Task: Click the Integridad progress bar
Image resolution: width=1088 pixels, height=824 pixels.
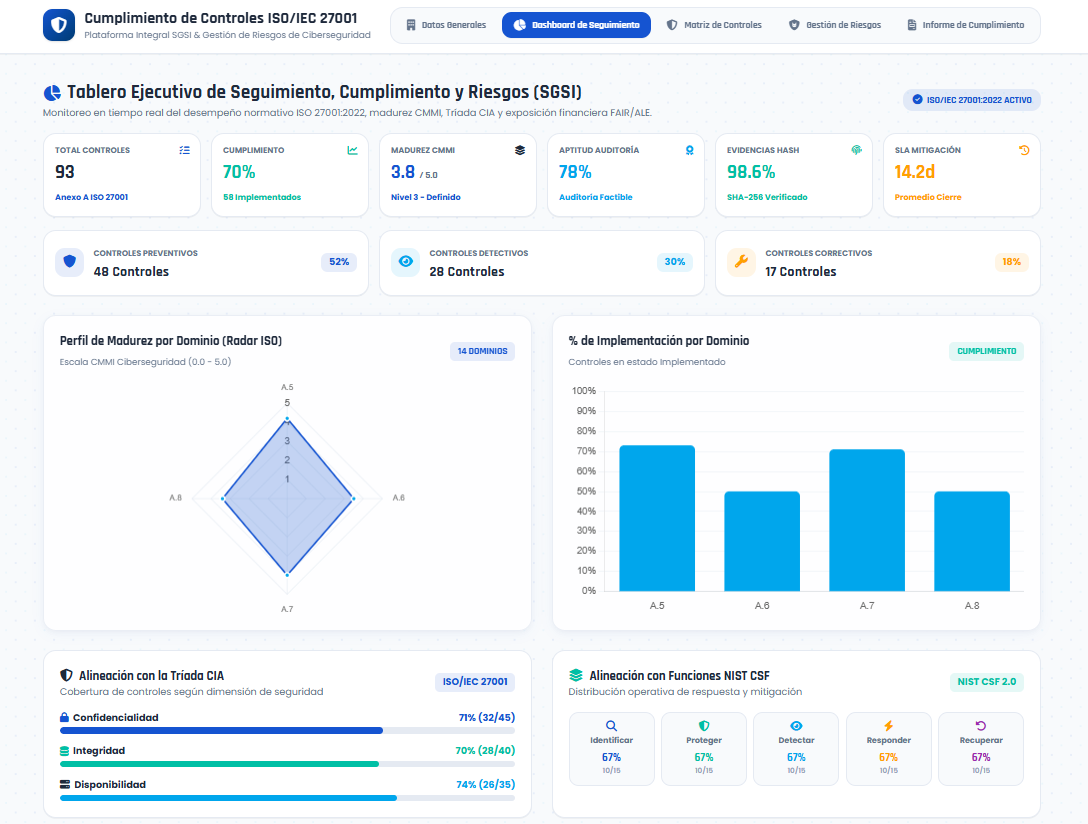Action: [287, 764]
